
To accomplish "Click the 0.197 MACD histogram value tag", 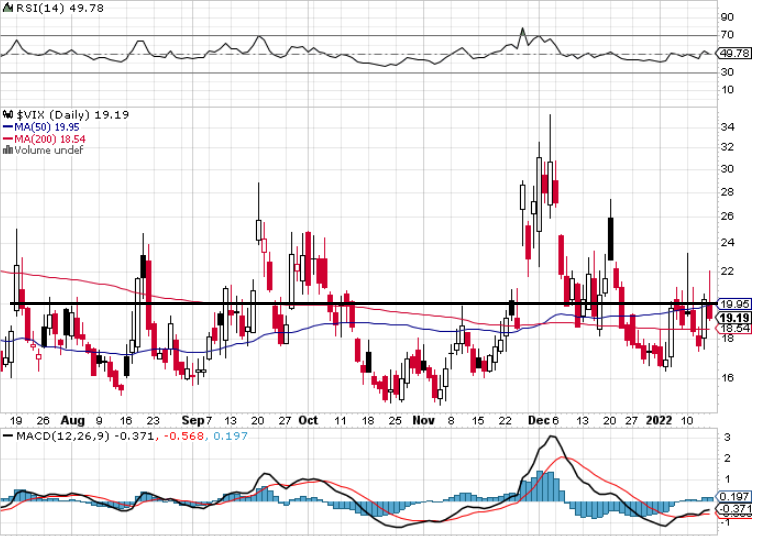I will (735, 497).
